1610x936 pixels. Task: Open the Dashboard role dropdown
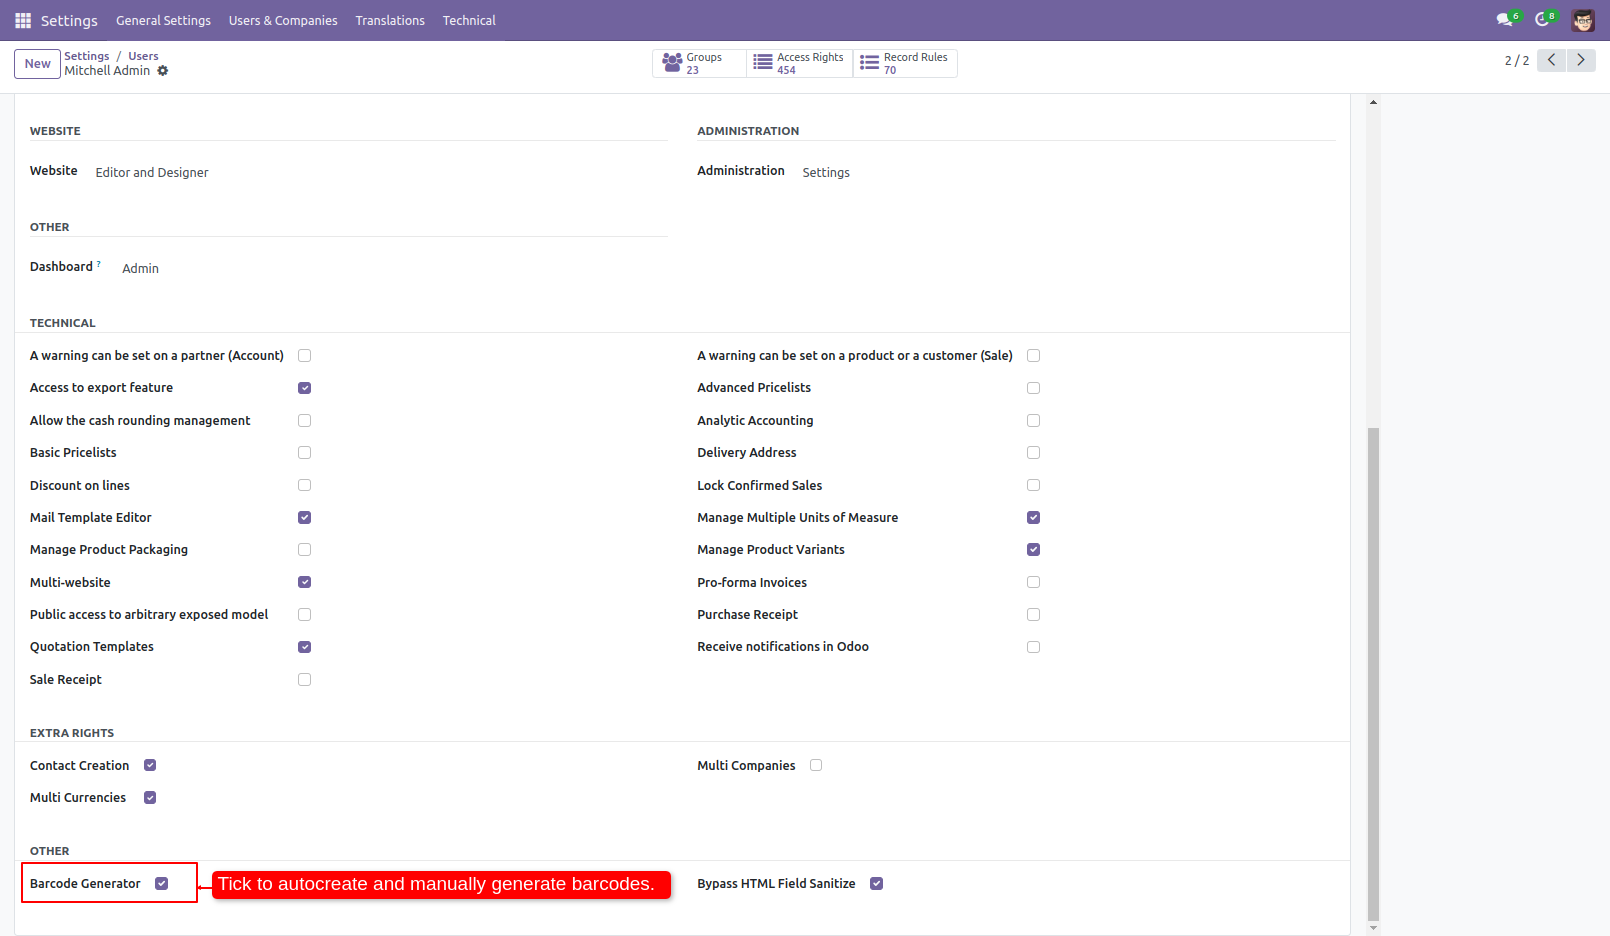tap(140, 269)
